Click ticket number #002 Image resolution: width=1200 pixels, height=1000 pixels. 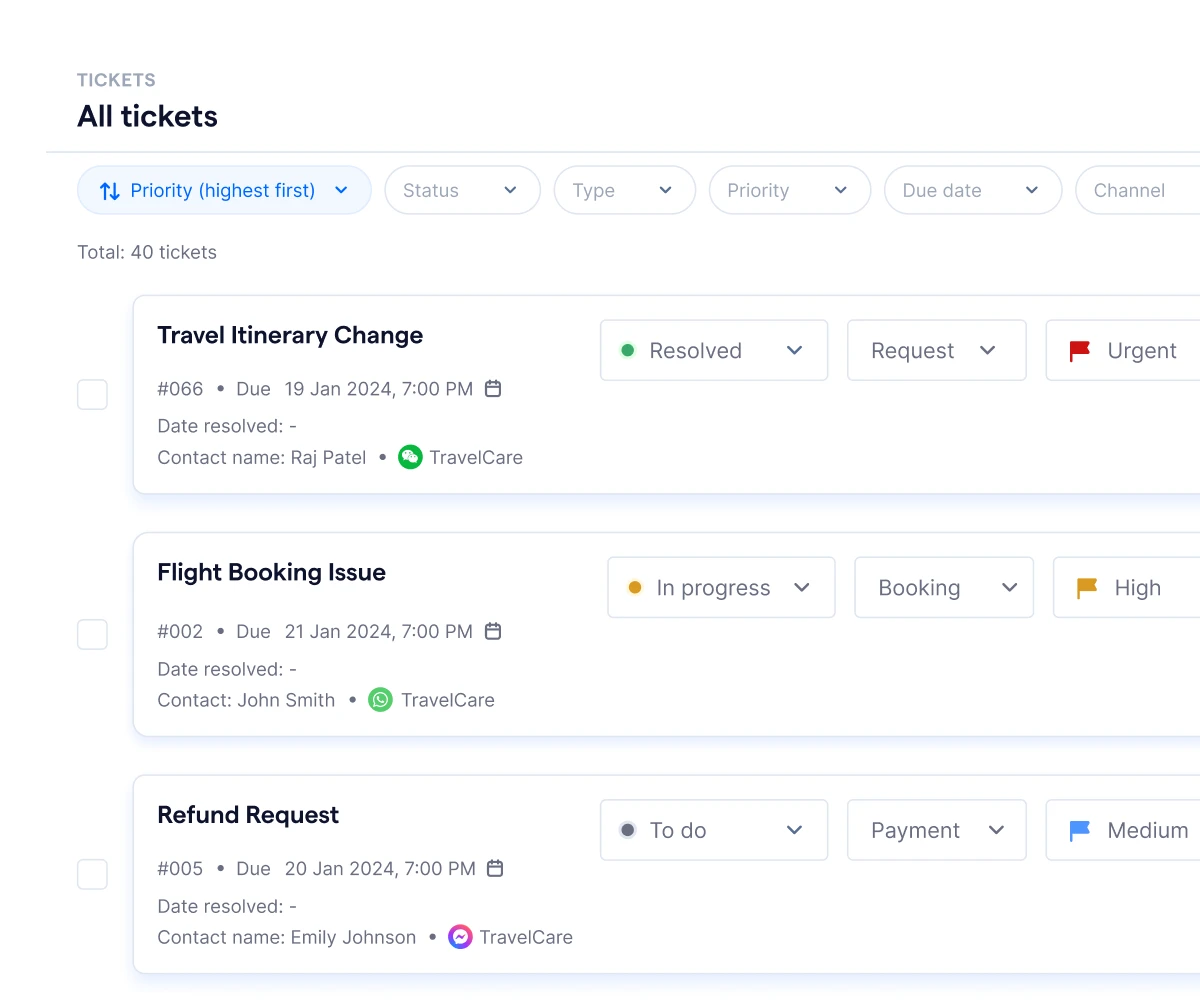point(180,631)
